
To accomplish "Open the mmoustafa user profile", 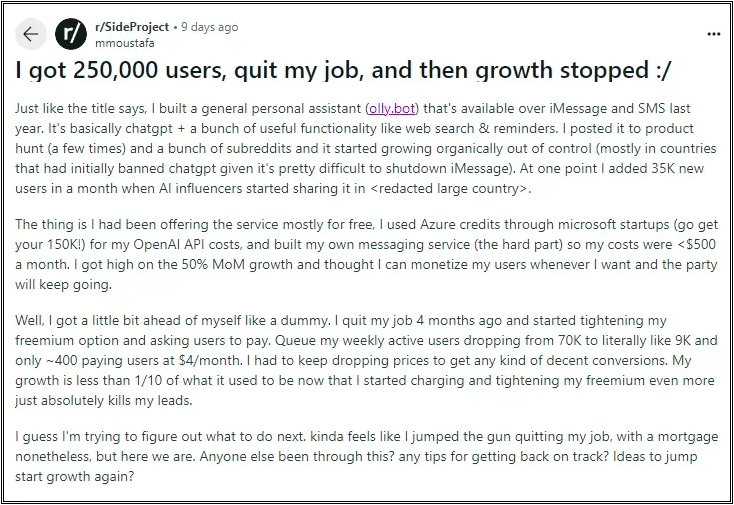I will [125, 43].
